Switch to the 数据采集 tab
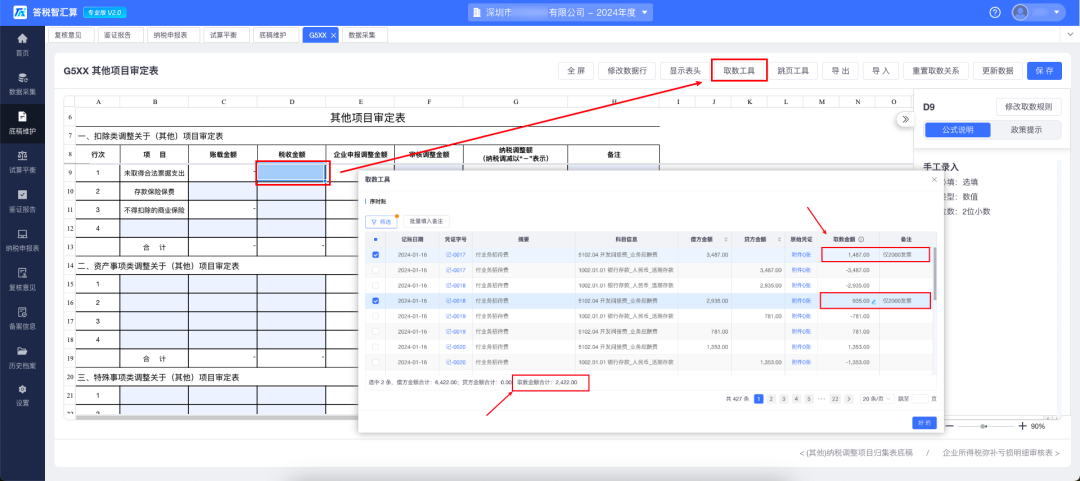Screen dimensions: 1080x481 (x=364, y=35)
